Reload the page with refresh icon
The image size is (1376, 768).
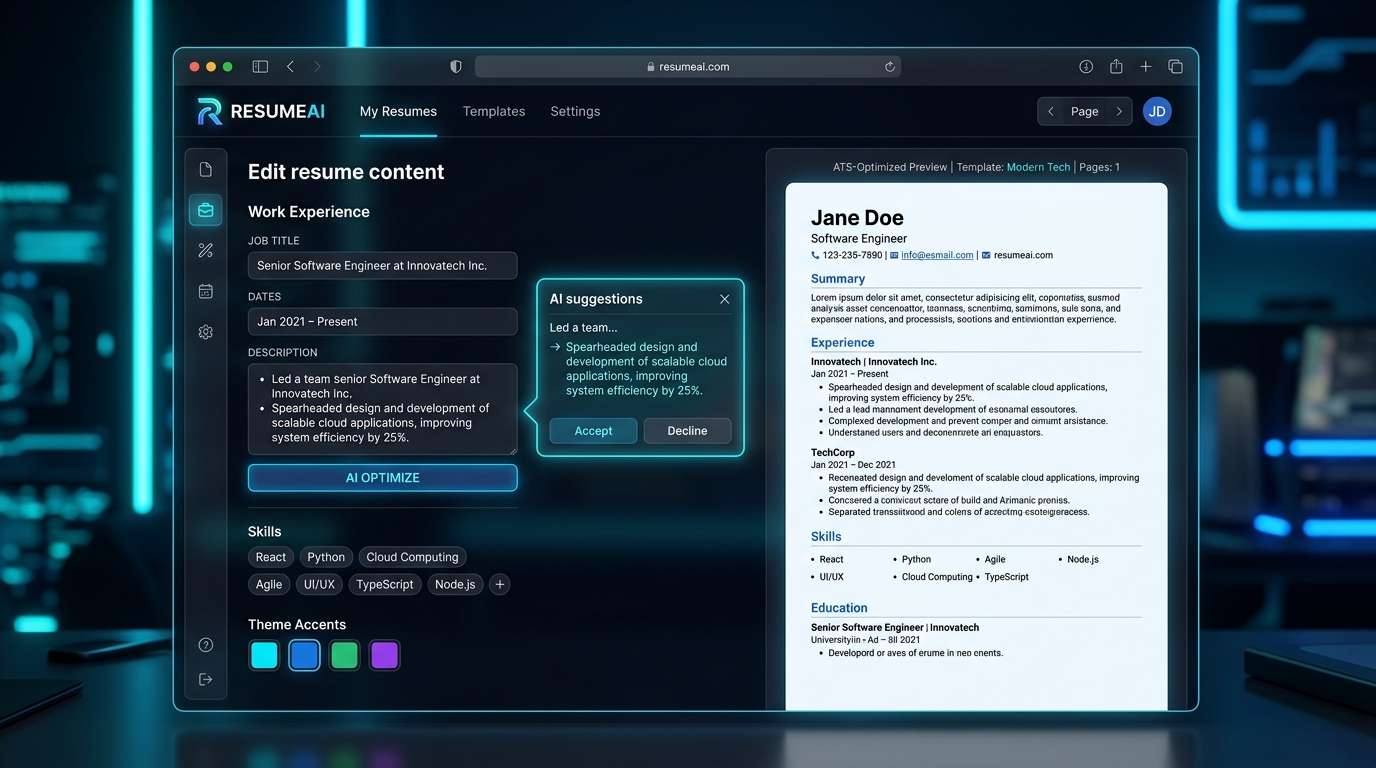[889, 67]
